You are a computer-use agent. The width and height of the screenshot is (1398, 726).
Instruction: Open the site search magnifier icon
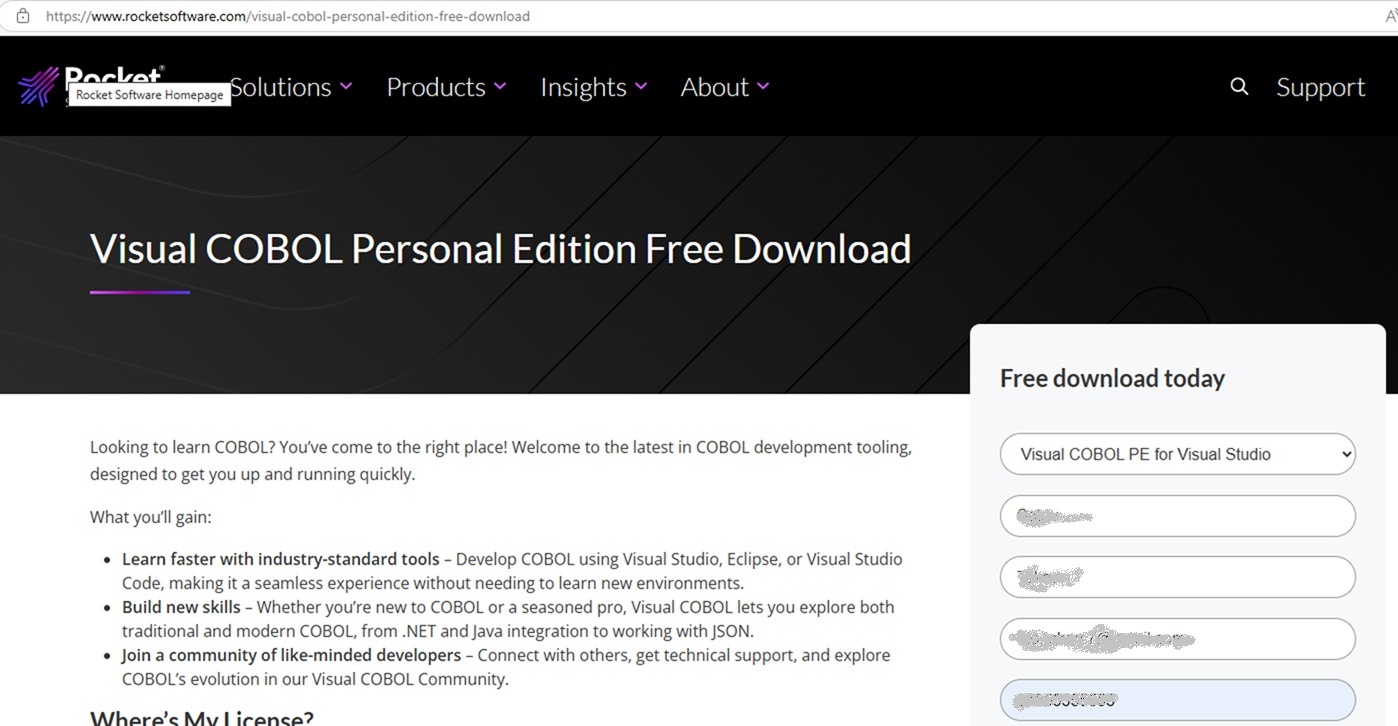[x=1239, y=87]
